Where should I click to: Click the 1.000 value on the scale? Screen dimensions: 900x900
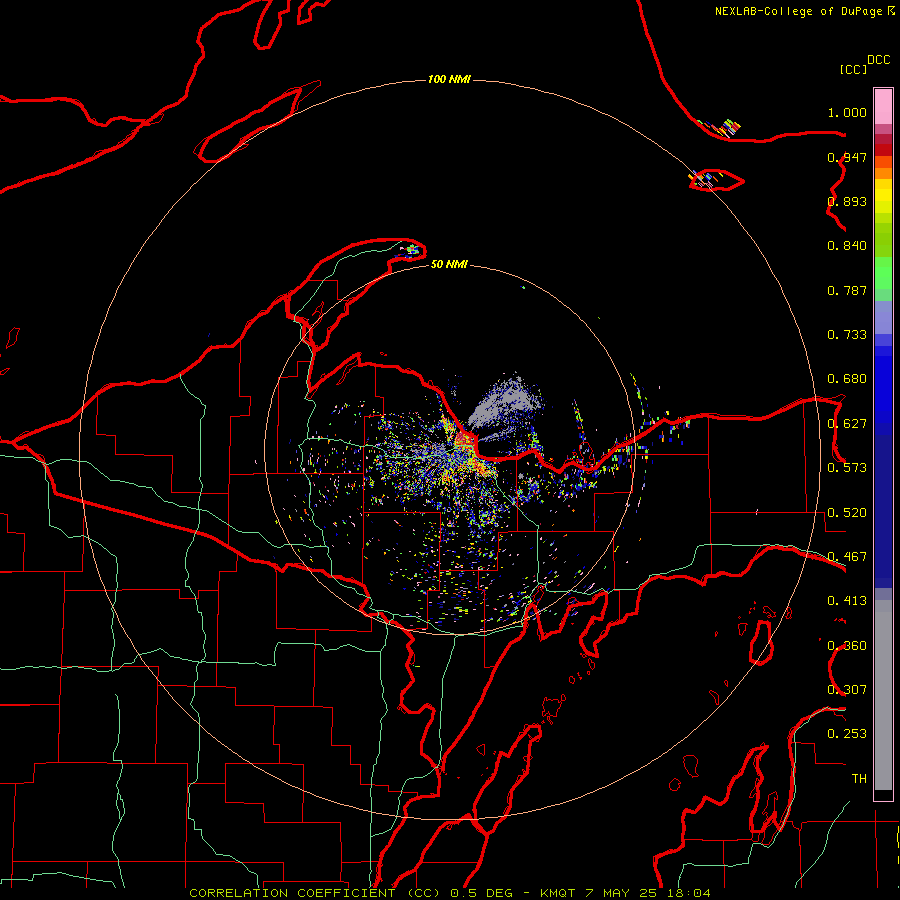pos(847,112)
